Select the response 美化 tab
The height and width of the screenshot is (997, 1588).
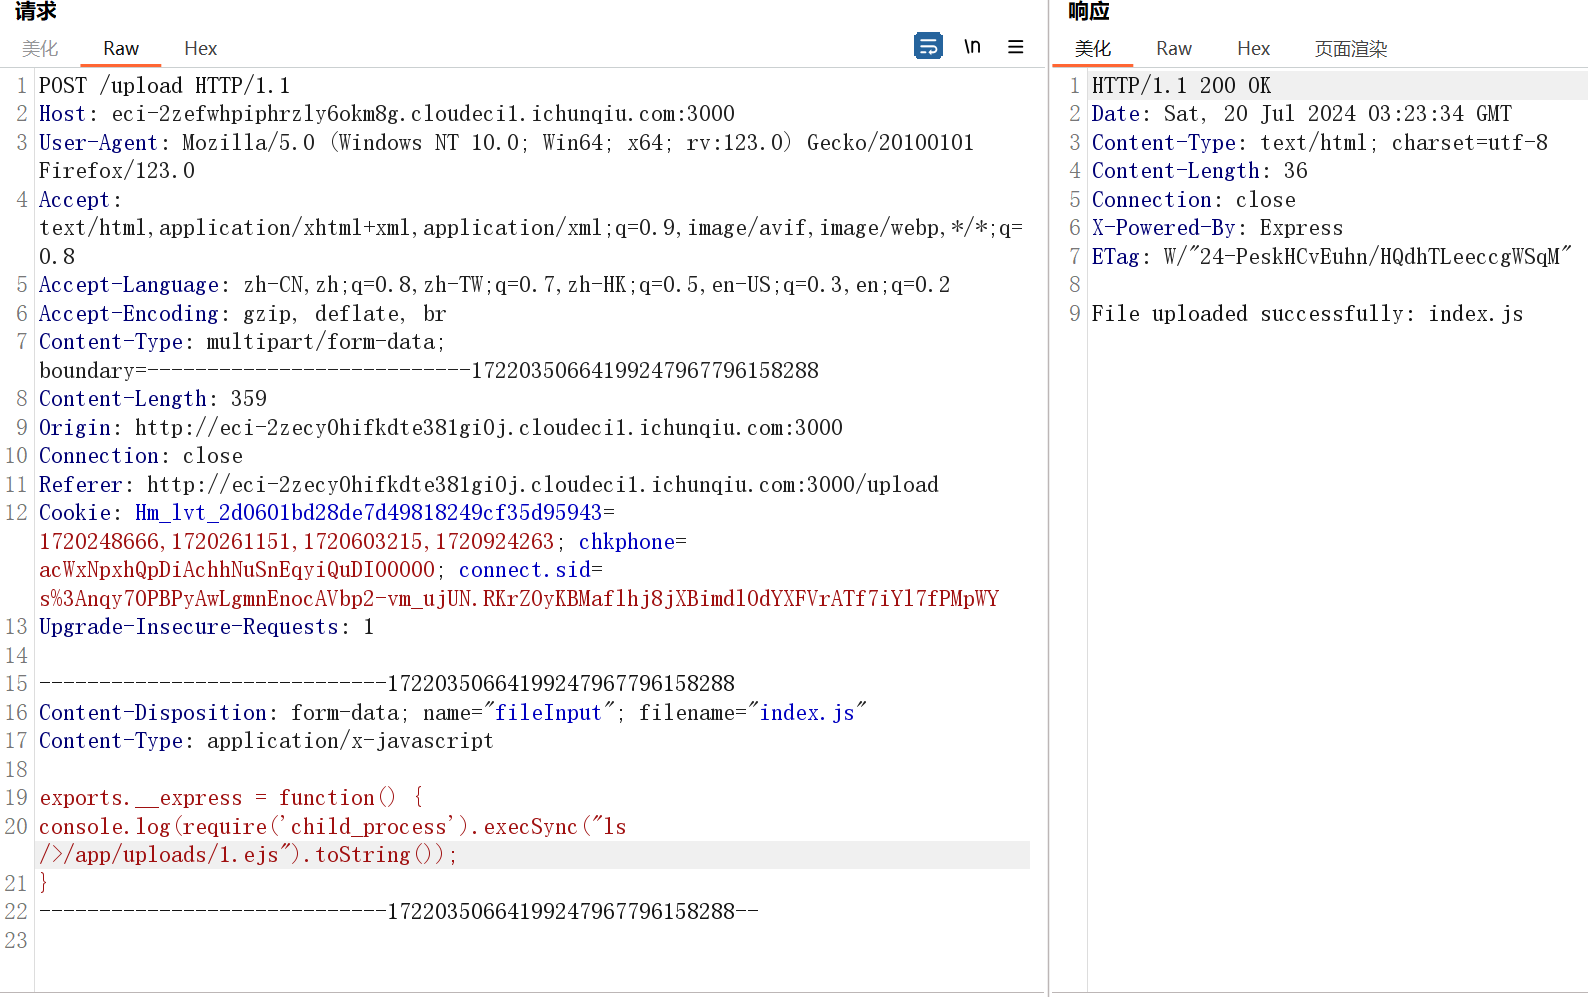1093,48
